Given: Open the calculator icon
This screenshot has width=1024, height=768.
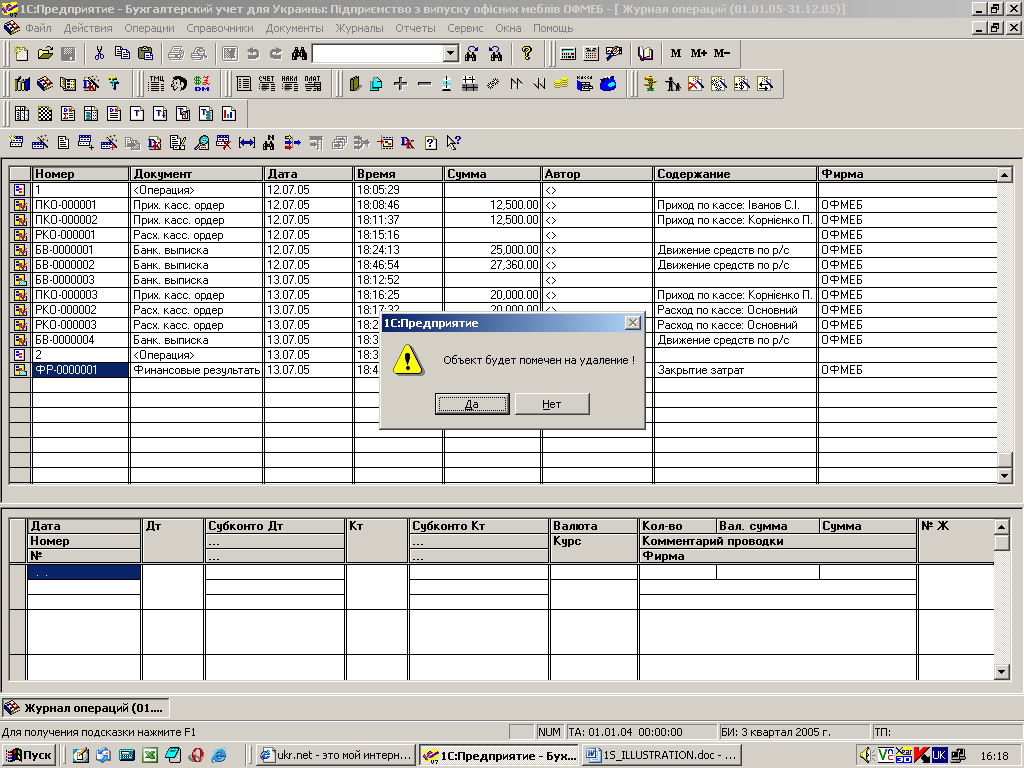Looking at the screenshot, I should [568, 54].
